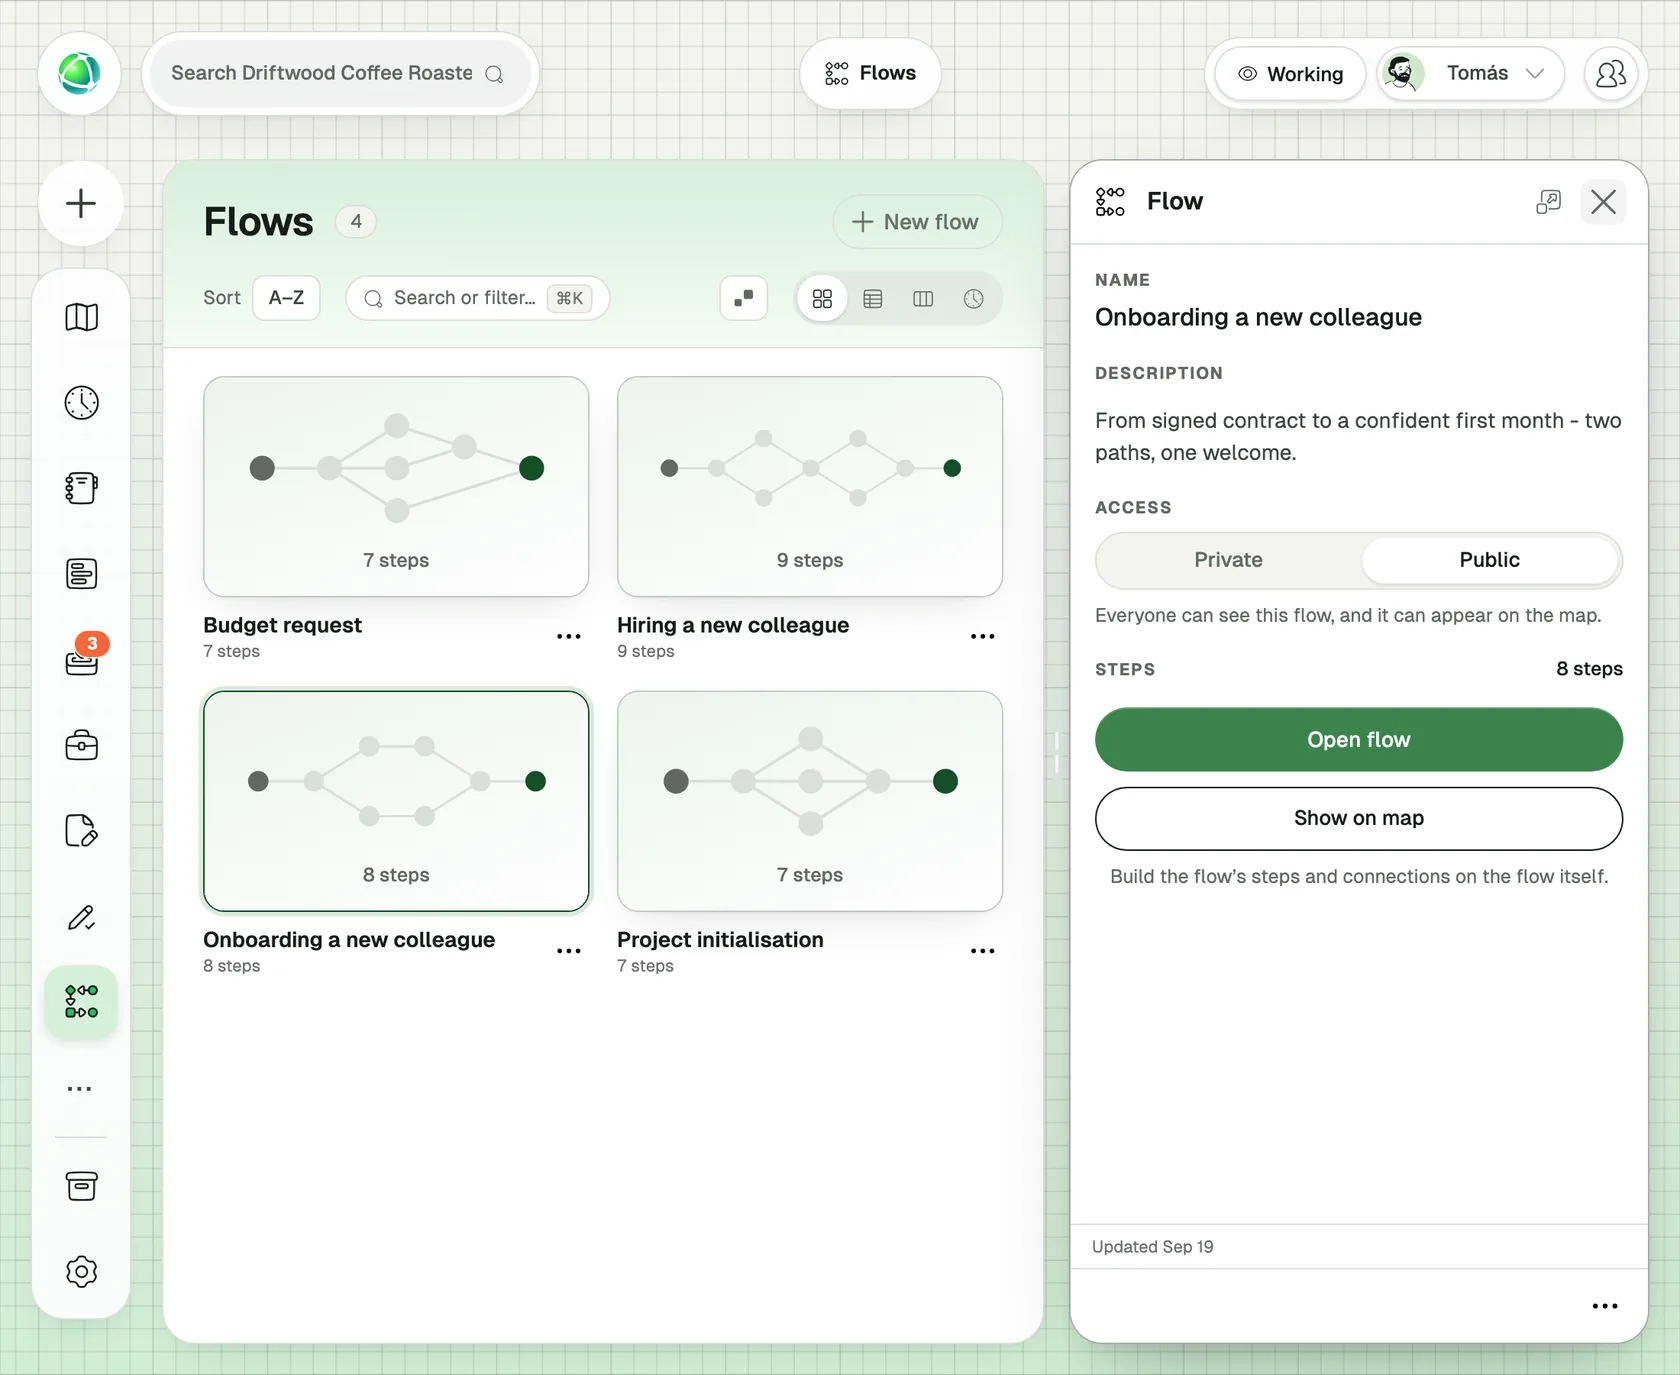1680x1375 pixels.
Task: Open the map icon in sidebar
Action: click(81, 317)
